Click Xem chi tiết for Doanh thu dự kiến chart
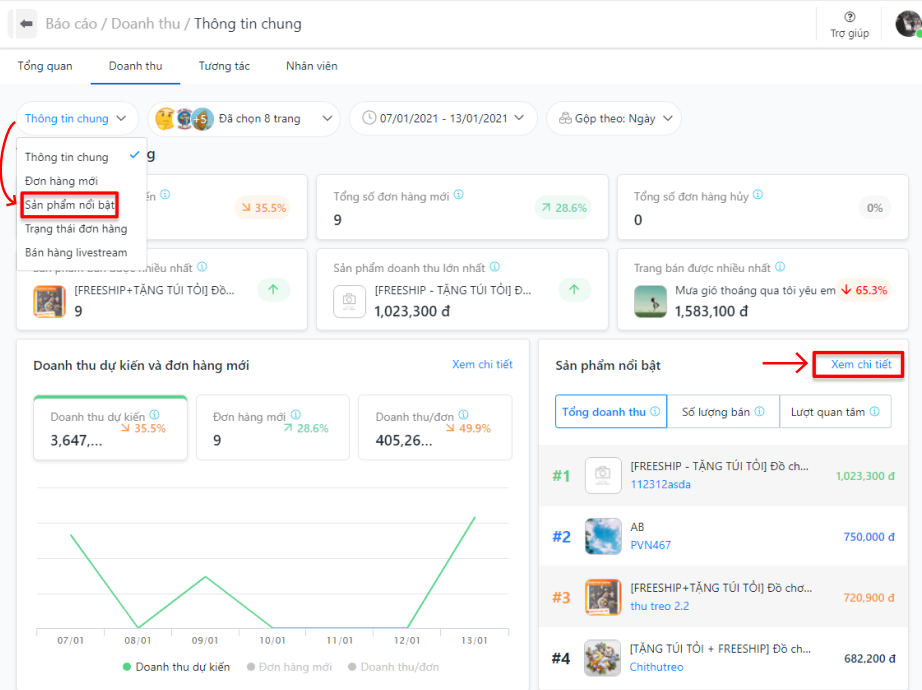 (482, 365)
